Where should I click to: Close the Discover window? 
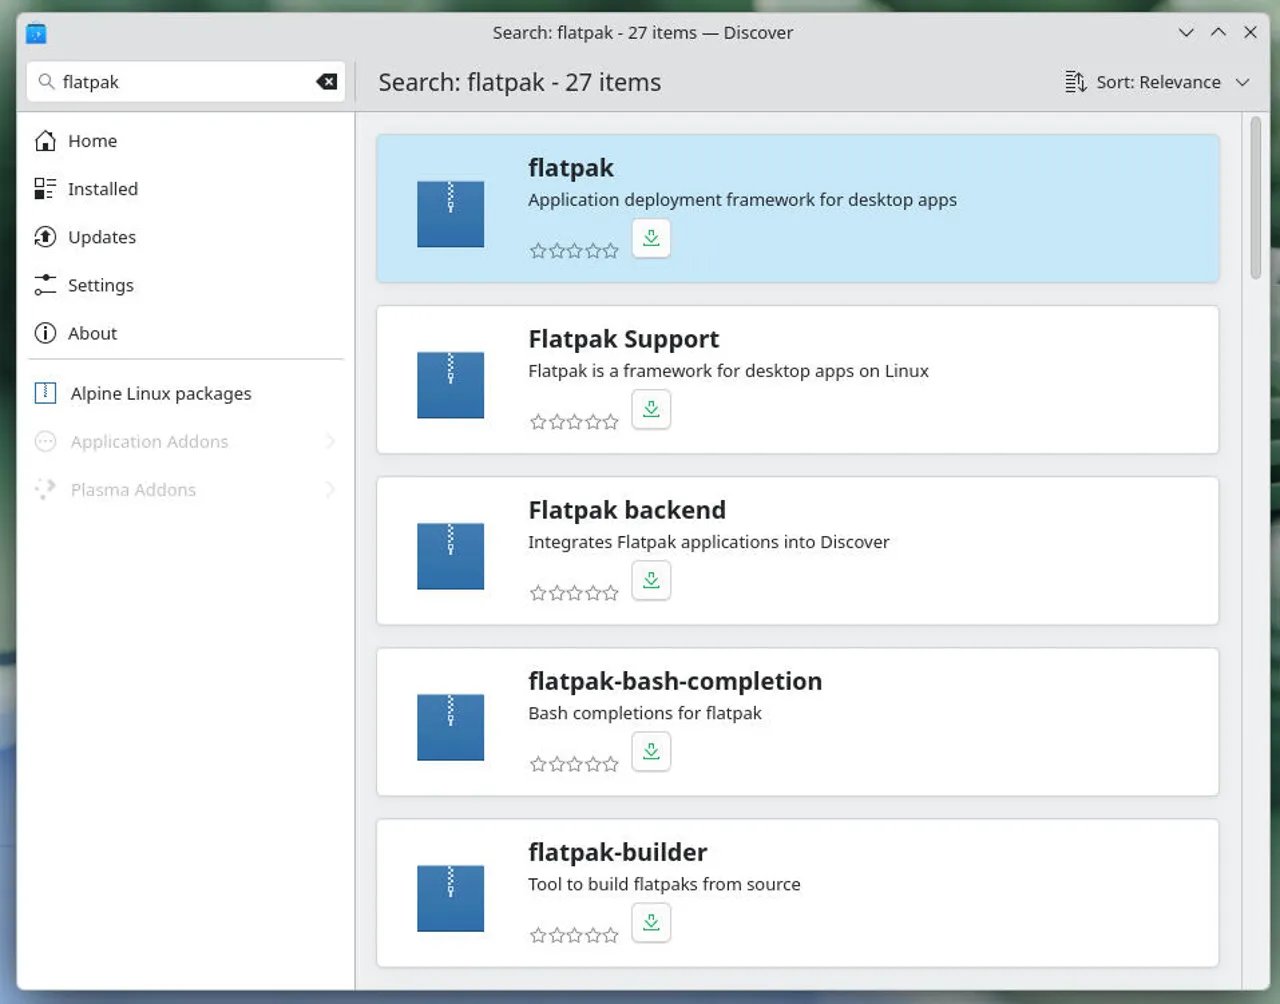coord(1250,33)
